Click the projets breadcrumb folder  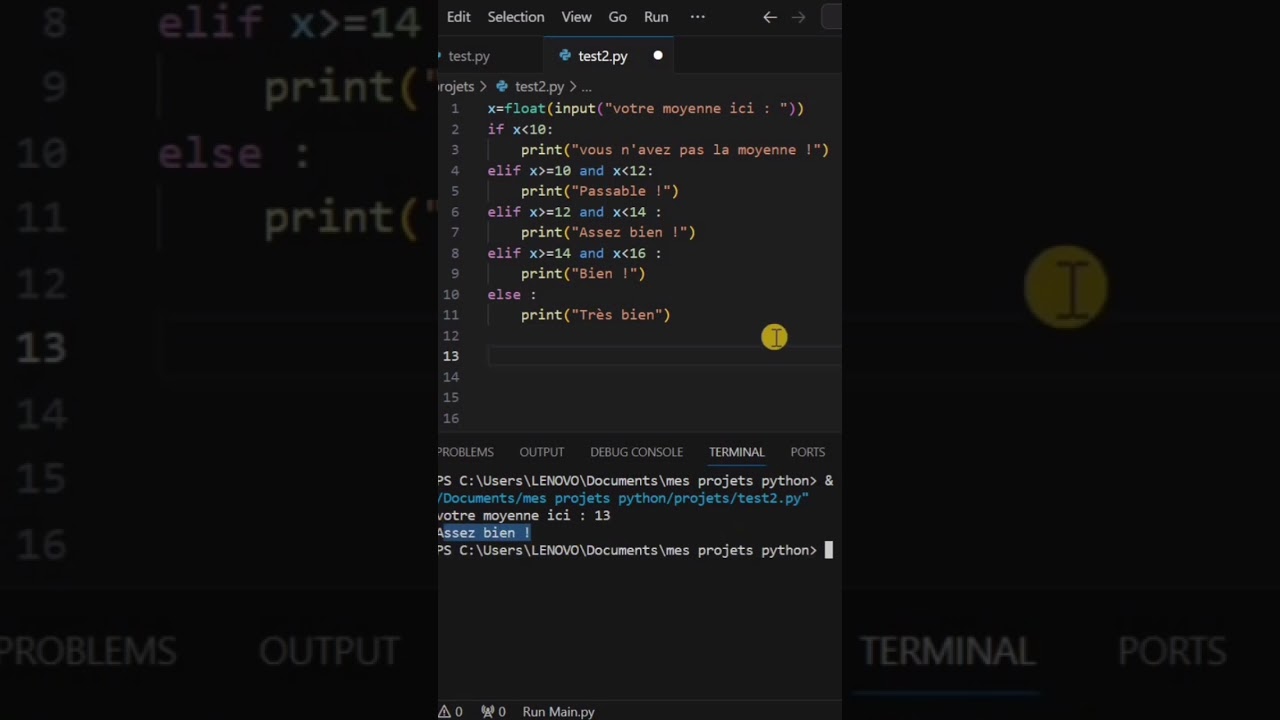click(456, 87)
